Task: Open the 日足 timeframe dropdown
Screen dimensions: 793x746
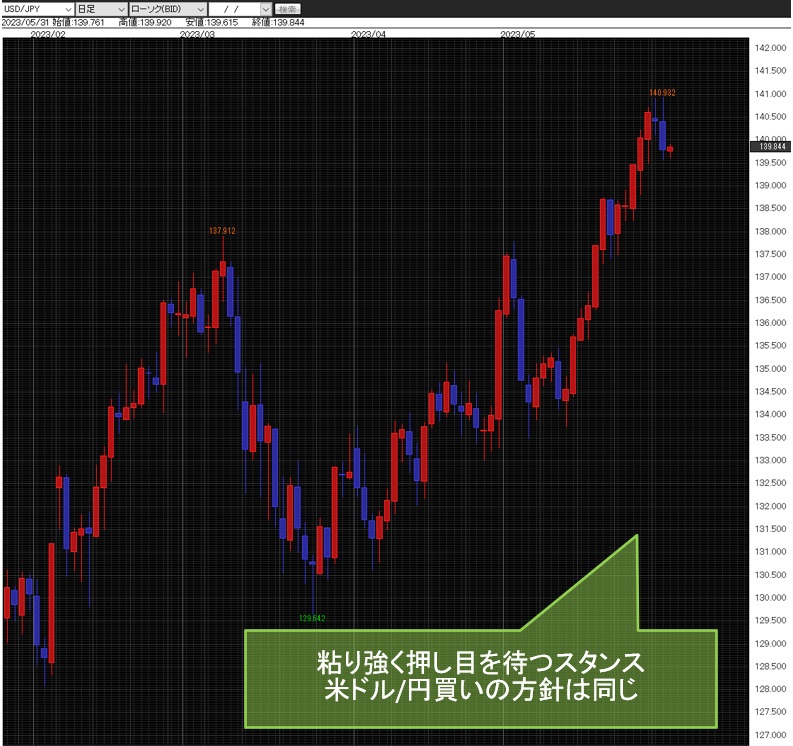Action: point(101,9)
